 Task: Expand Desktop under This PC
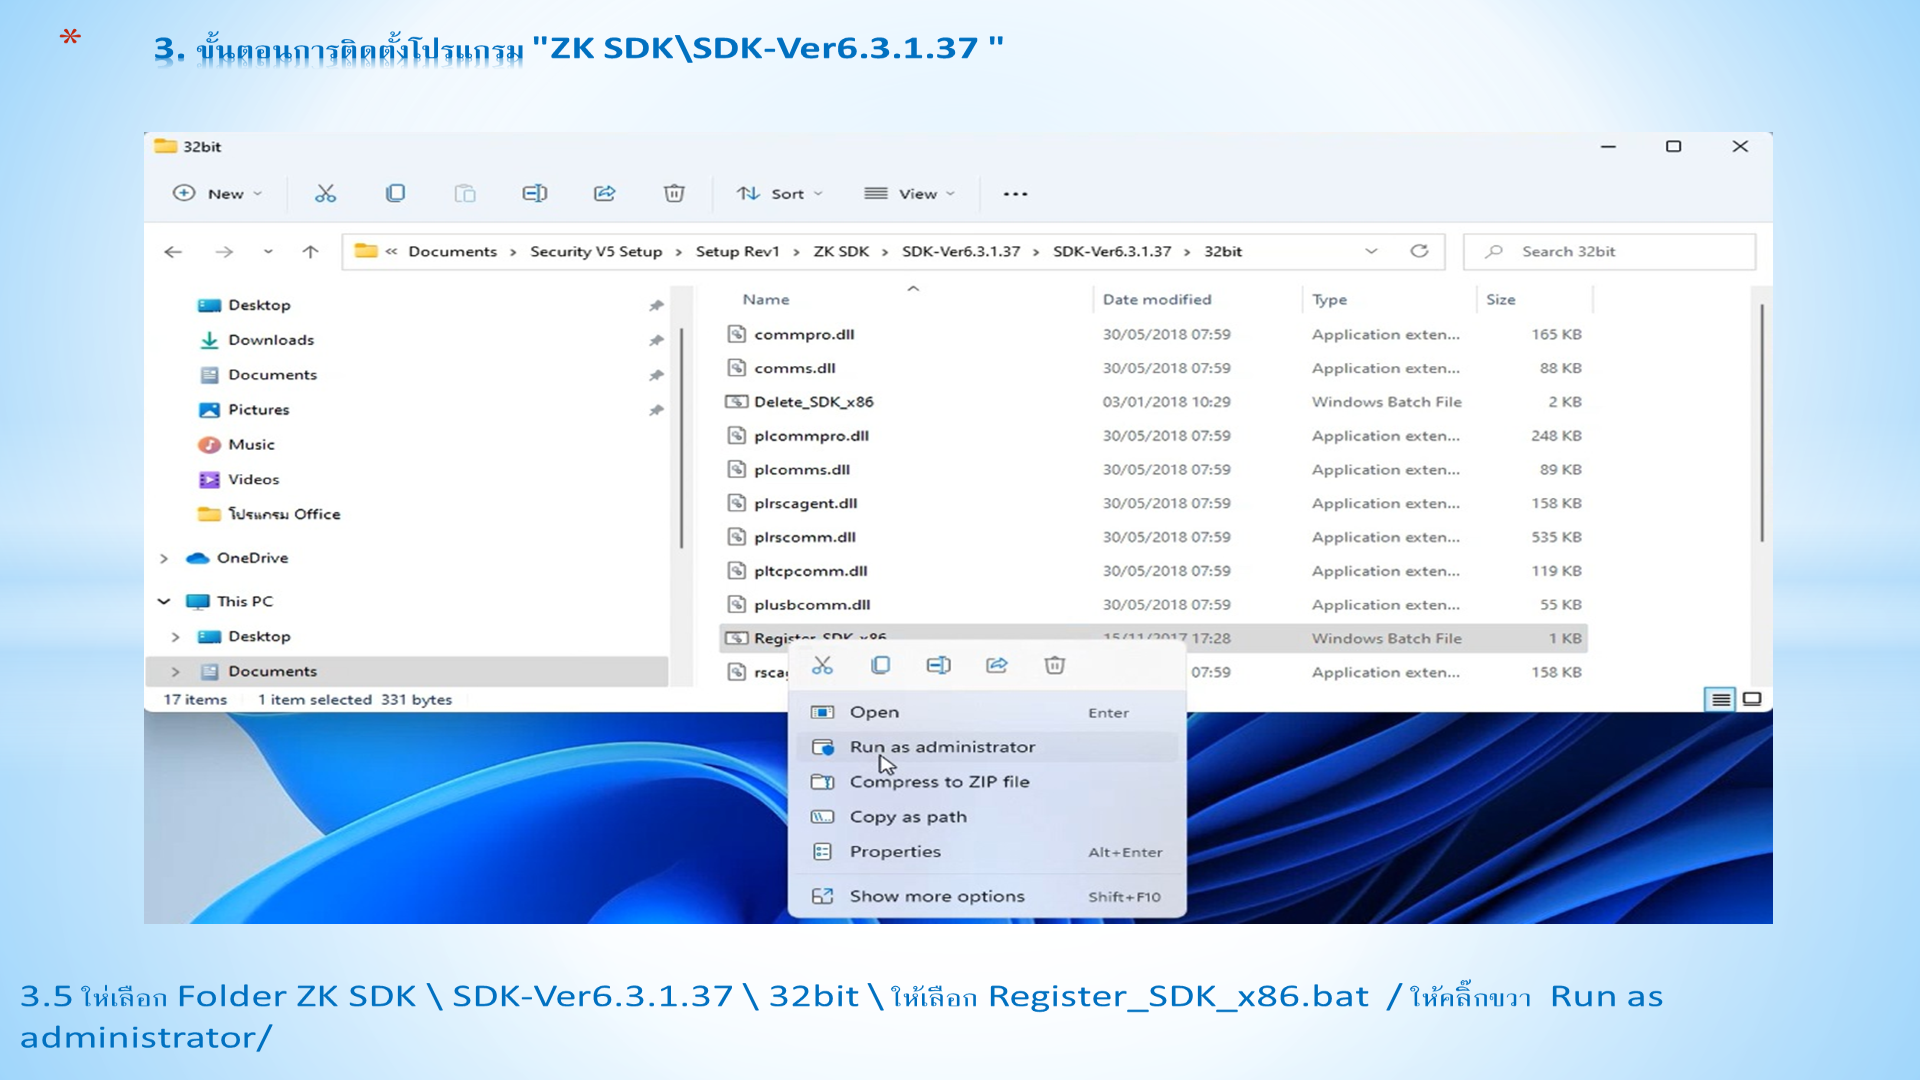coord(176,637)
